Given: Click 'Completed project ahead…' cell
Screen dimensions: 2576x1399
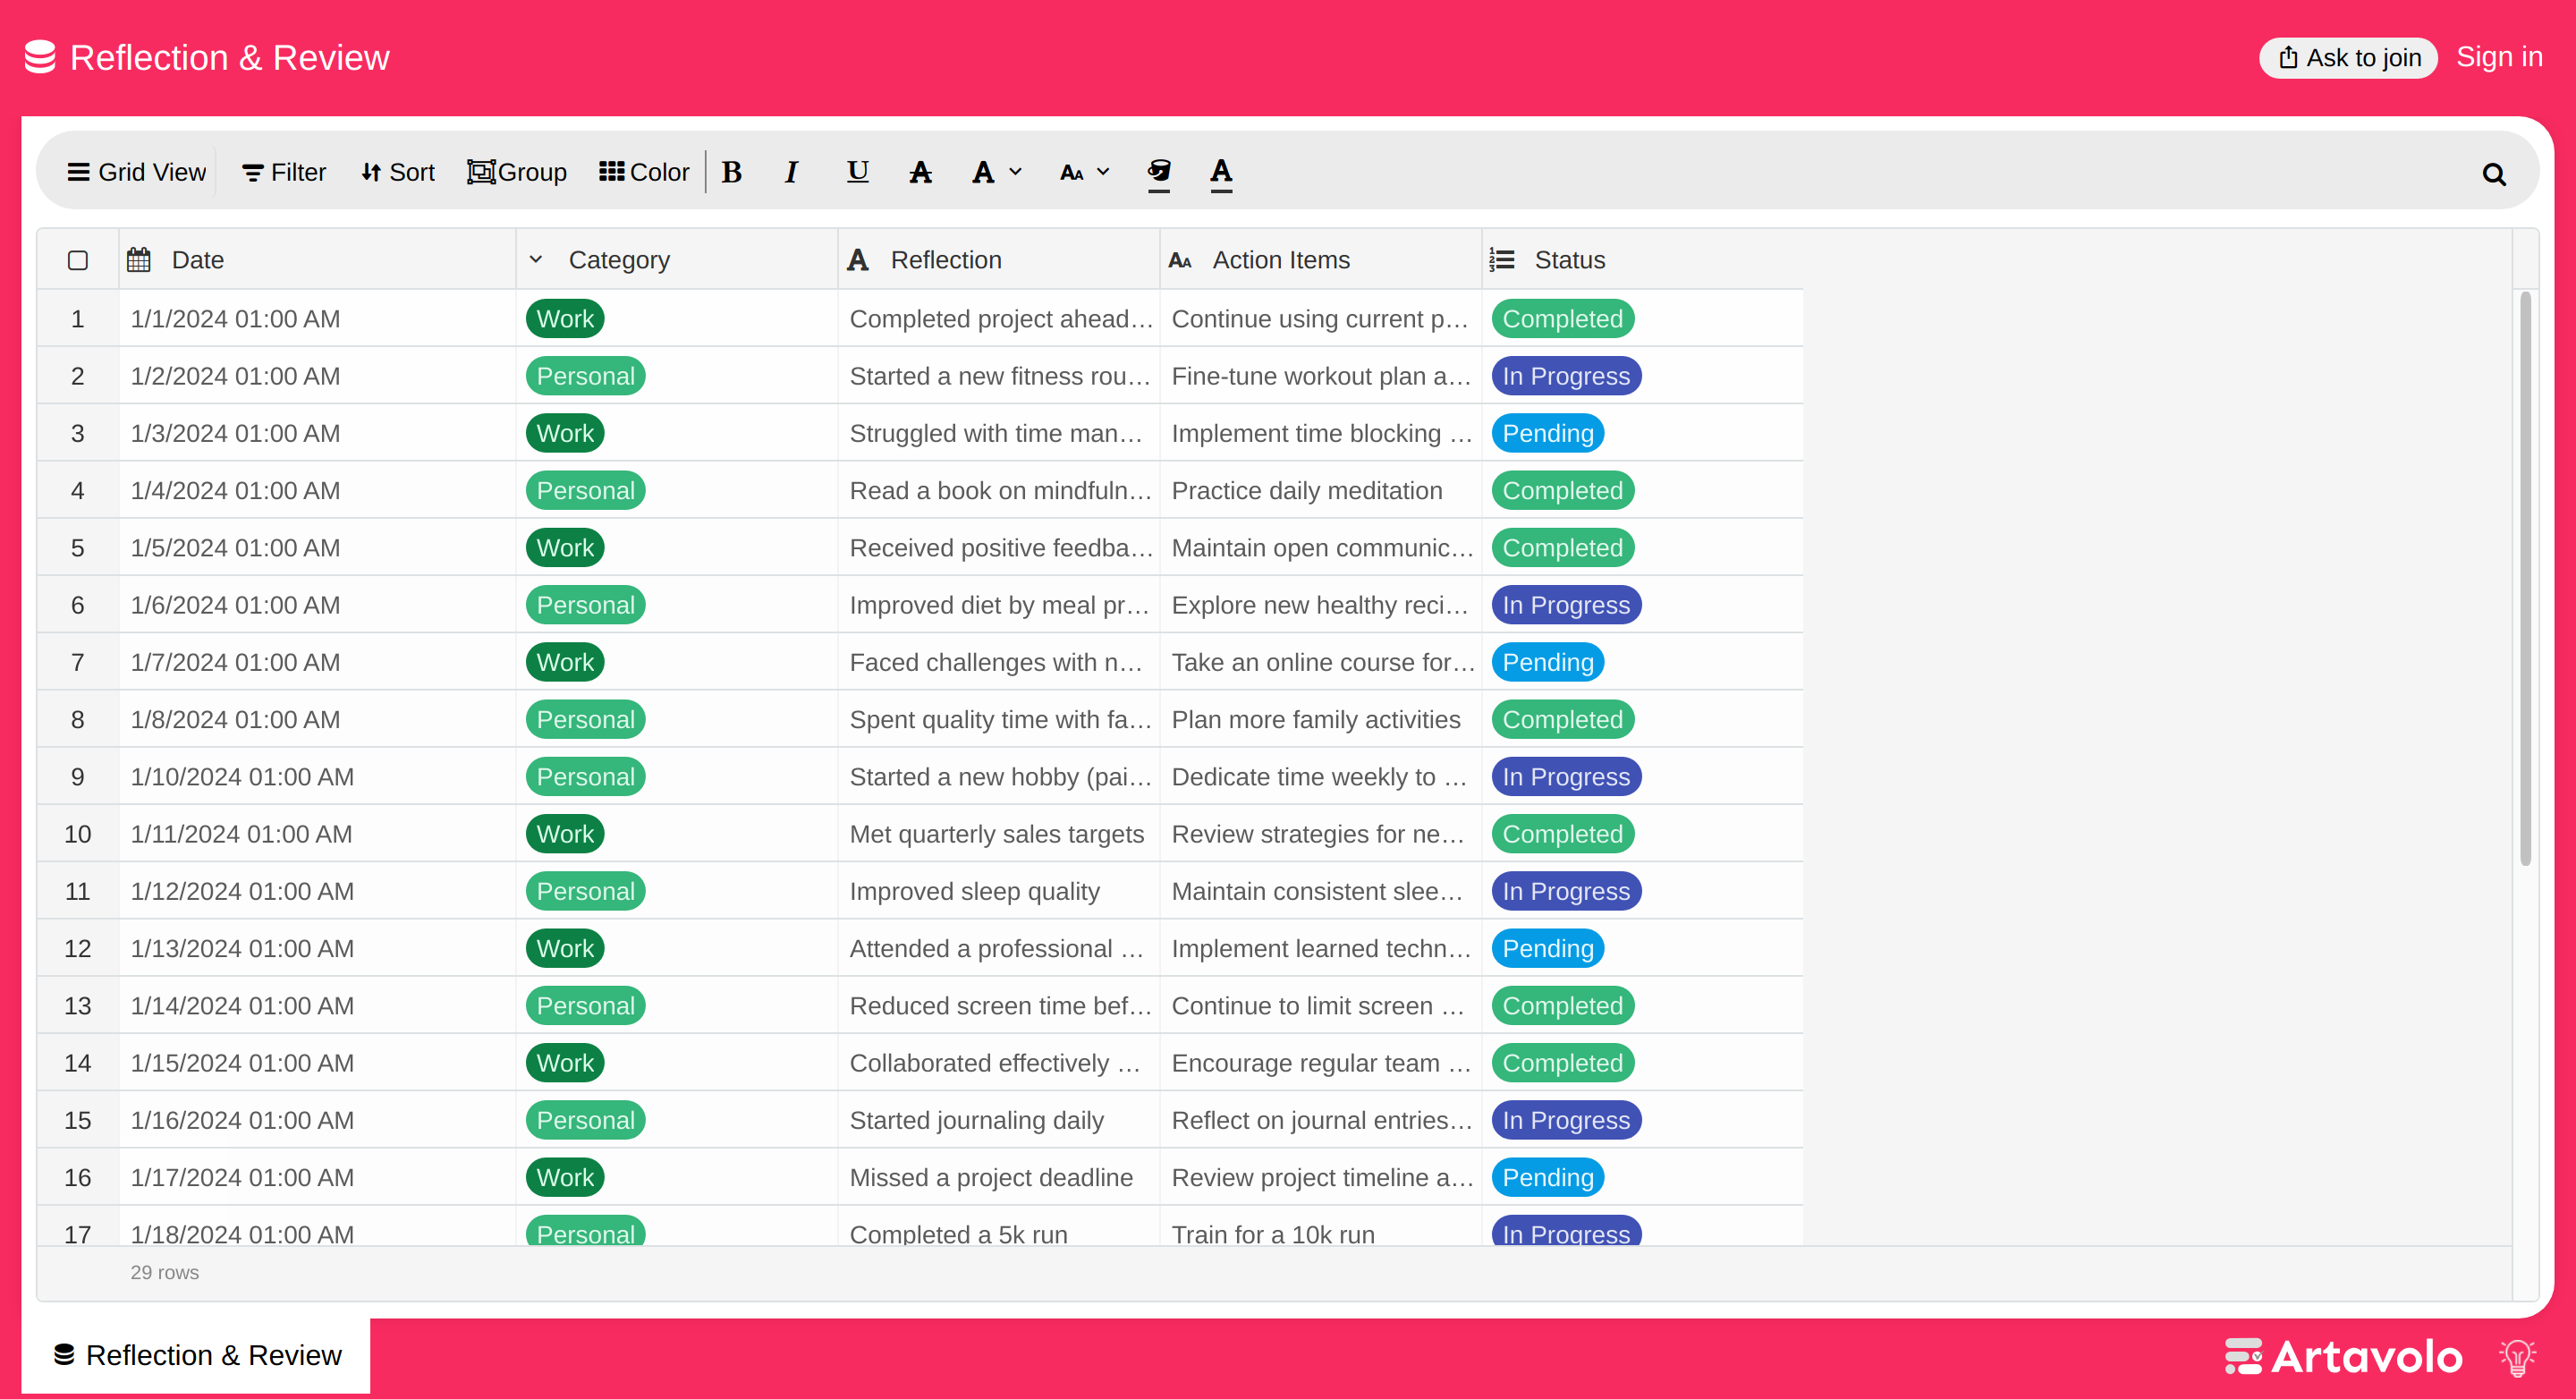Looking at the screenshot, I should point(998,319).
